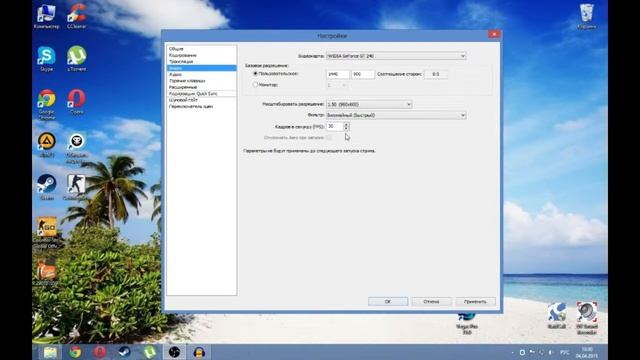Launch the CS:GO desktop shortcut
The image size is (640, 360).
pos(47,233)
